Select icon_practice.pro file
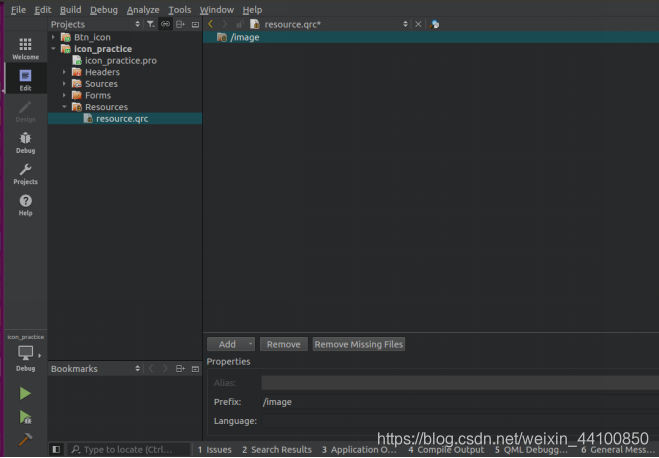This screenshot has height=458, width=659. pos(121,61)
